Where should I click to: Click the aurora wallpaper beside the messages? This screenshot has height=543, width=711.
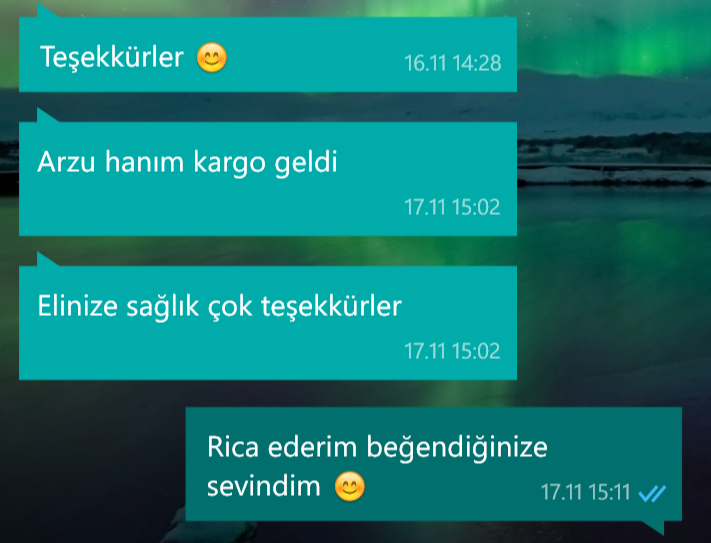pyautogui.click(x=612, y=272)
